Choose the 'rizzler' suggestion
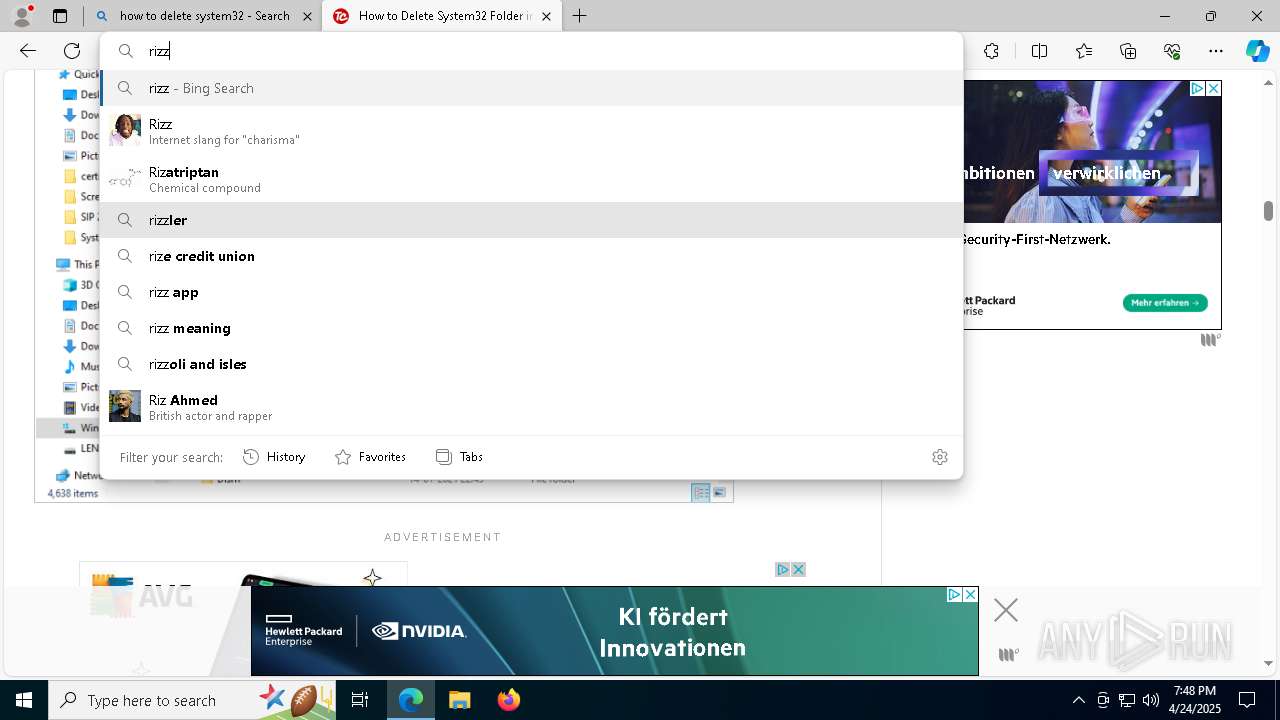The image size is (1280, 720). pyautogui.click(x=532, y=220)
